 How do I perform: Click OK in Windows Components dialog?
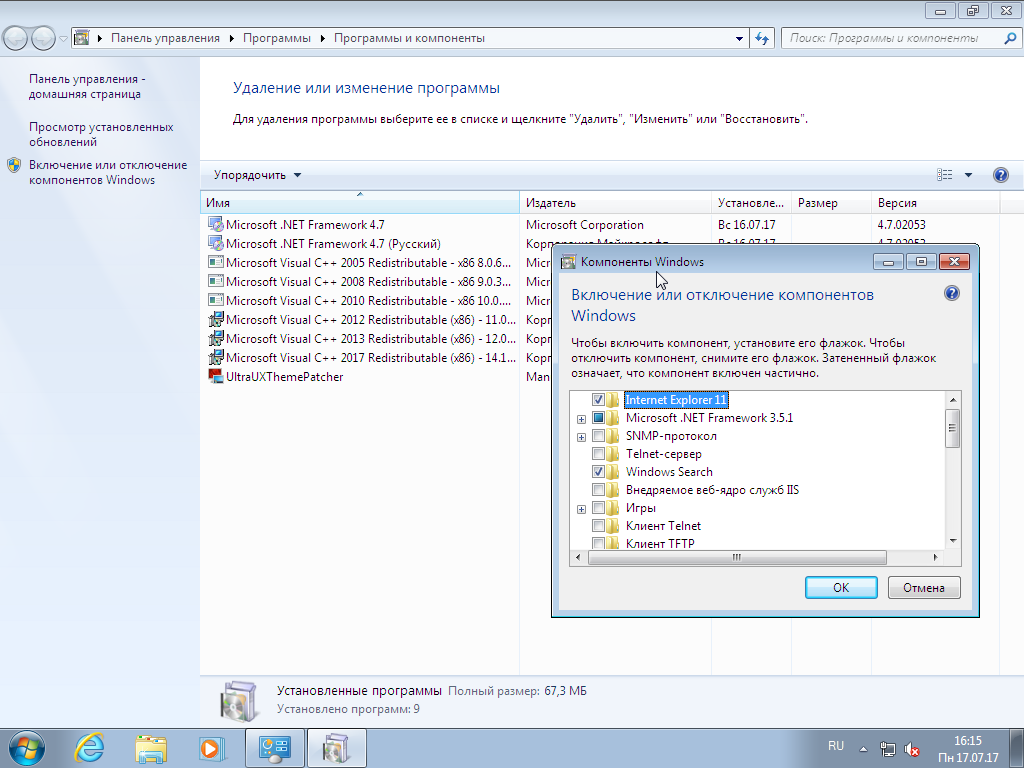click(841, 588)
